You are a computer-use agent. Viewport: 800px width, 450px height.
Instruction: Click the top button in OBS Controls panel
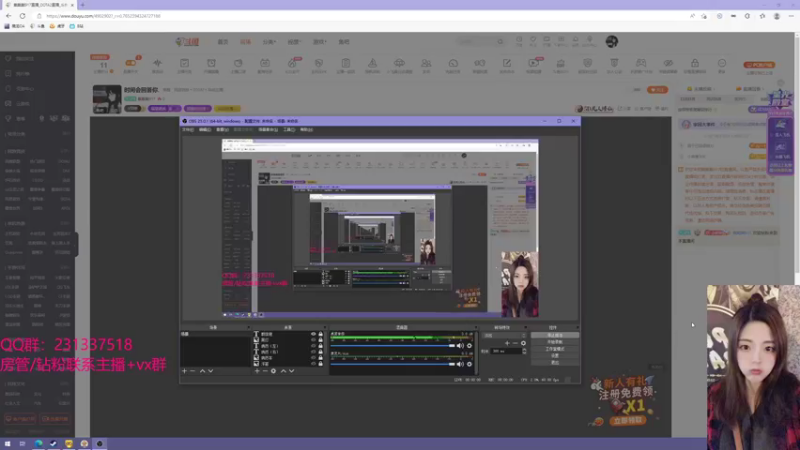click(x=555, y=335)
